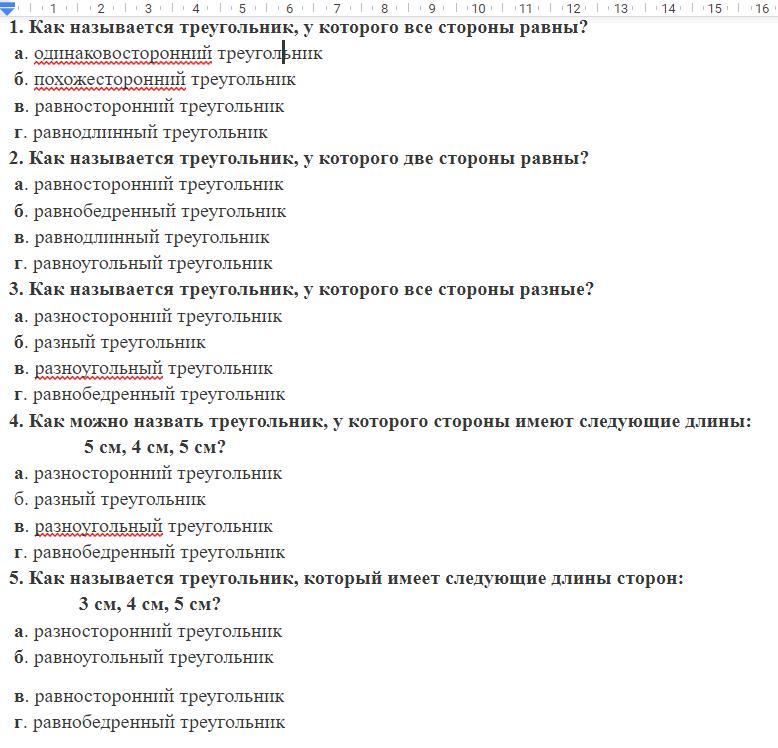Click answer г "равноугольный треугольник" under question 2
The height and width of the screenshot is (748, 778).
pyautogui.click(x=152, y=264)
